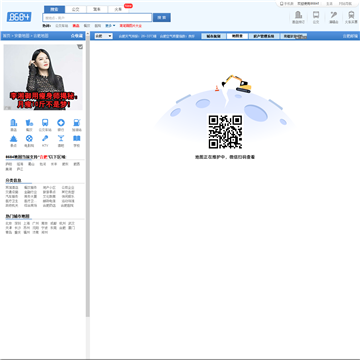
Task: Click the bus station icon in left panel
Action: 45,123
